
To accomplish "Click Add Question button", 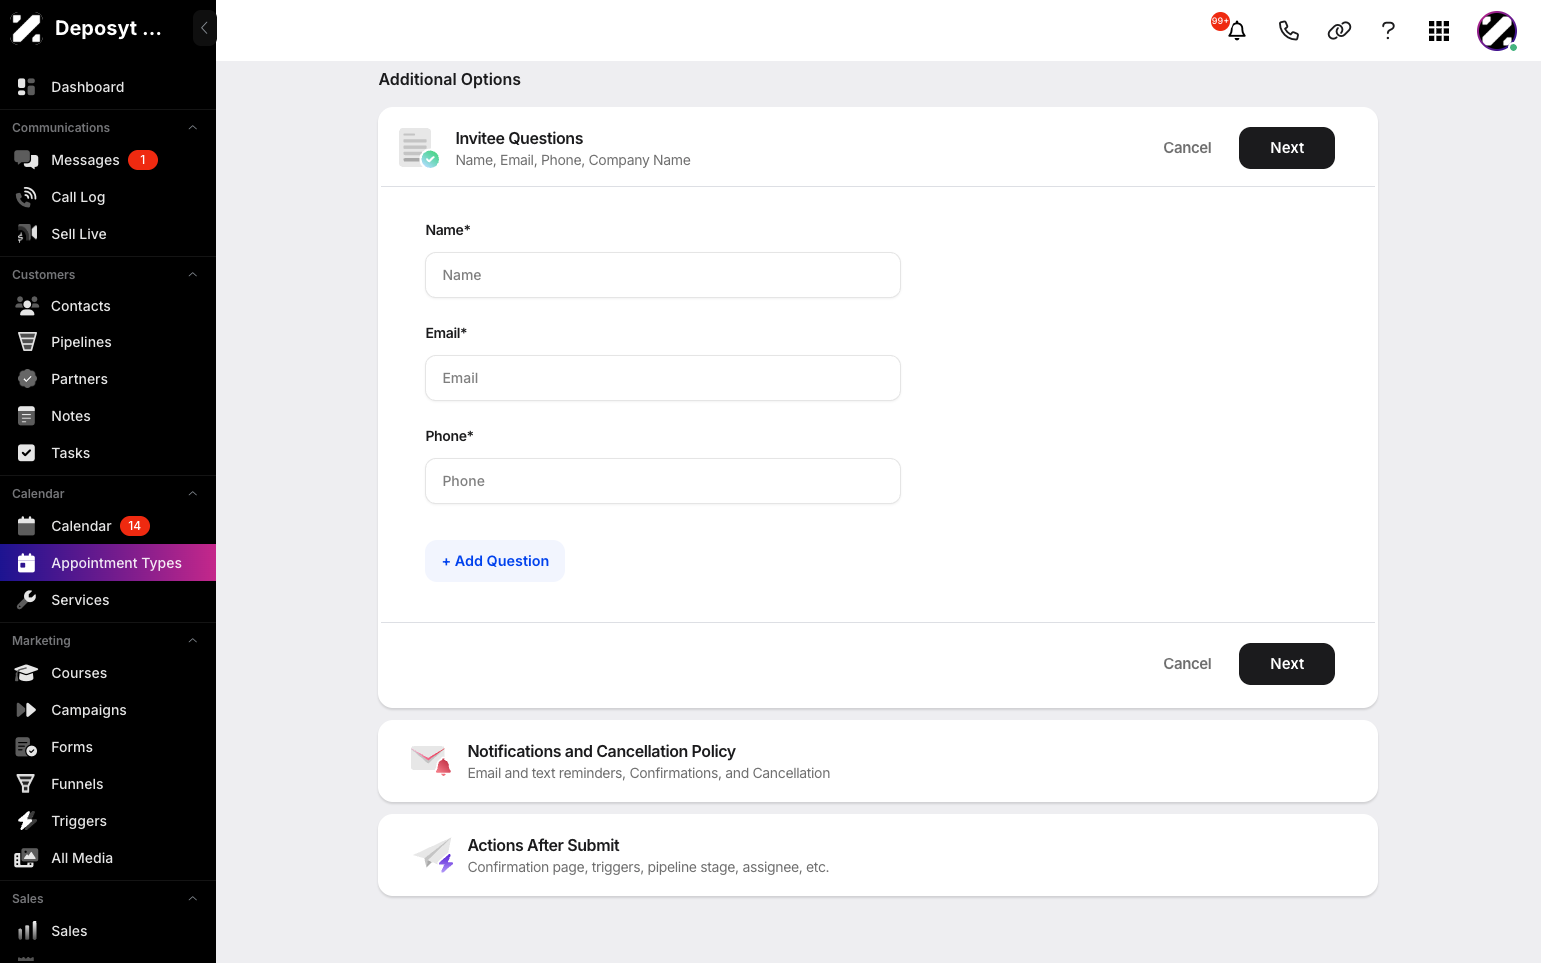I will [495, 561].
